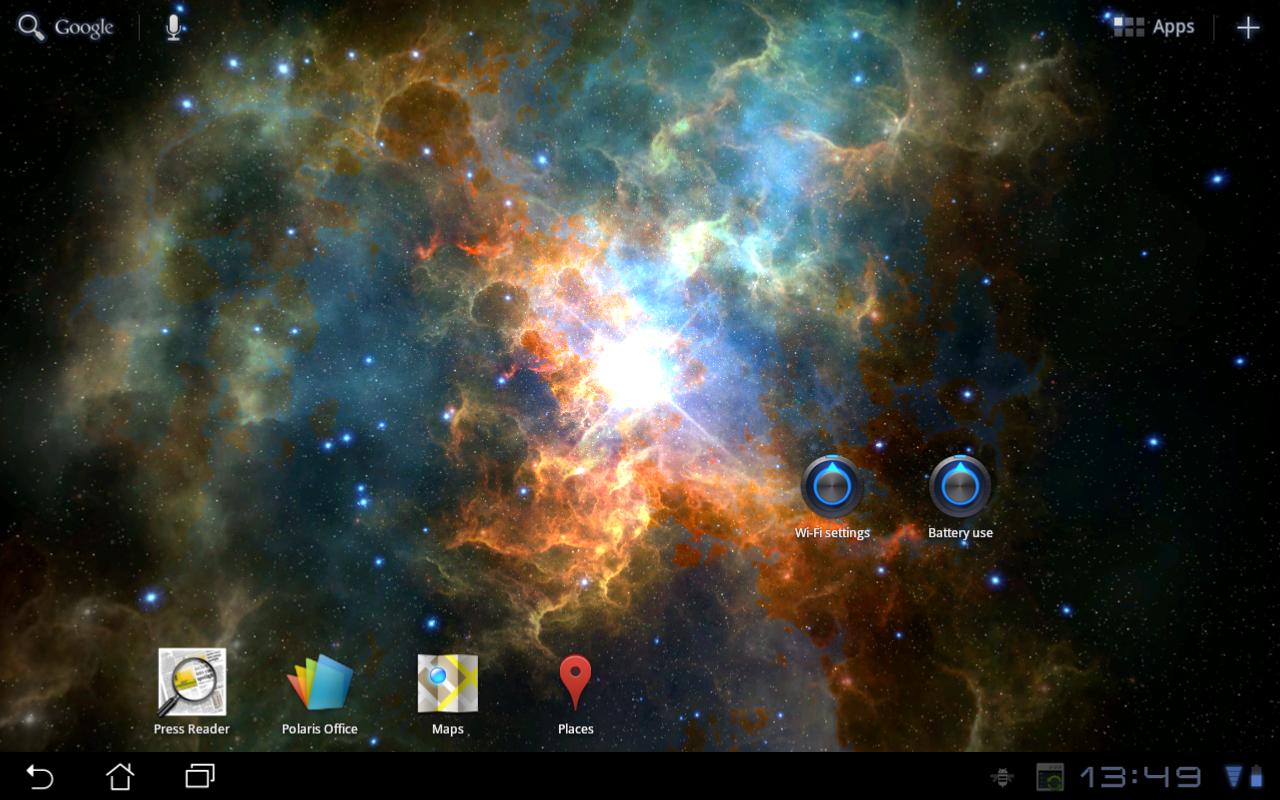
Task: Start voice search with the microphone
Action: click(x=173, y=28)
